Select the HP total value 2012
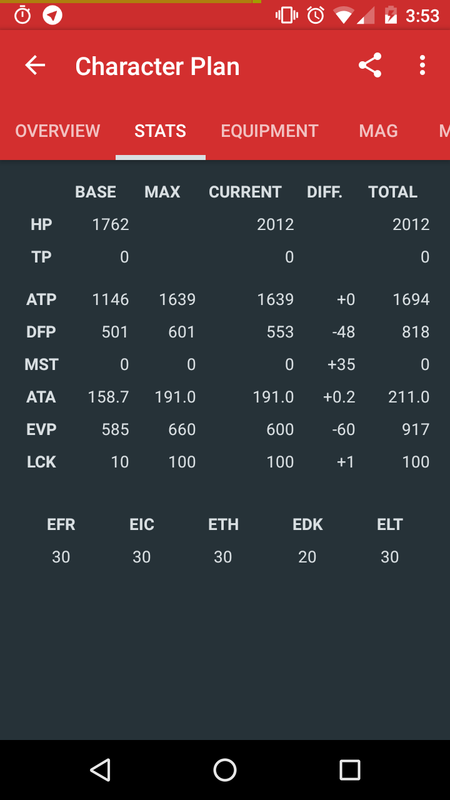 pyautogui.click(x=411, y=224)
